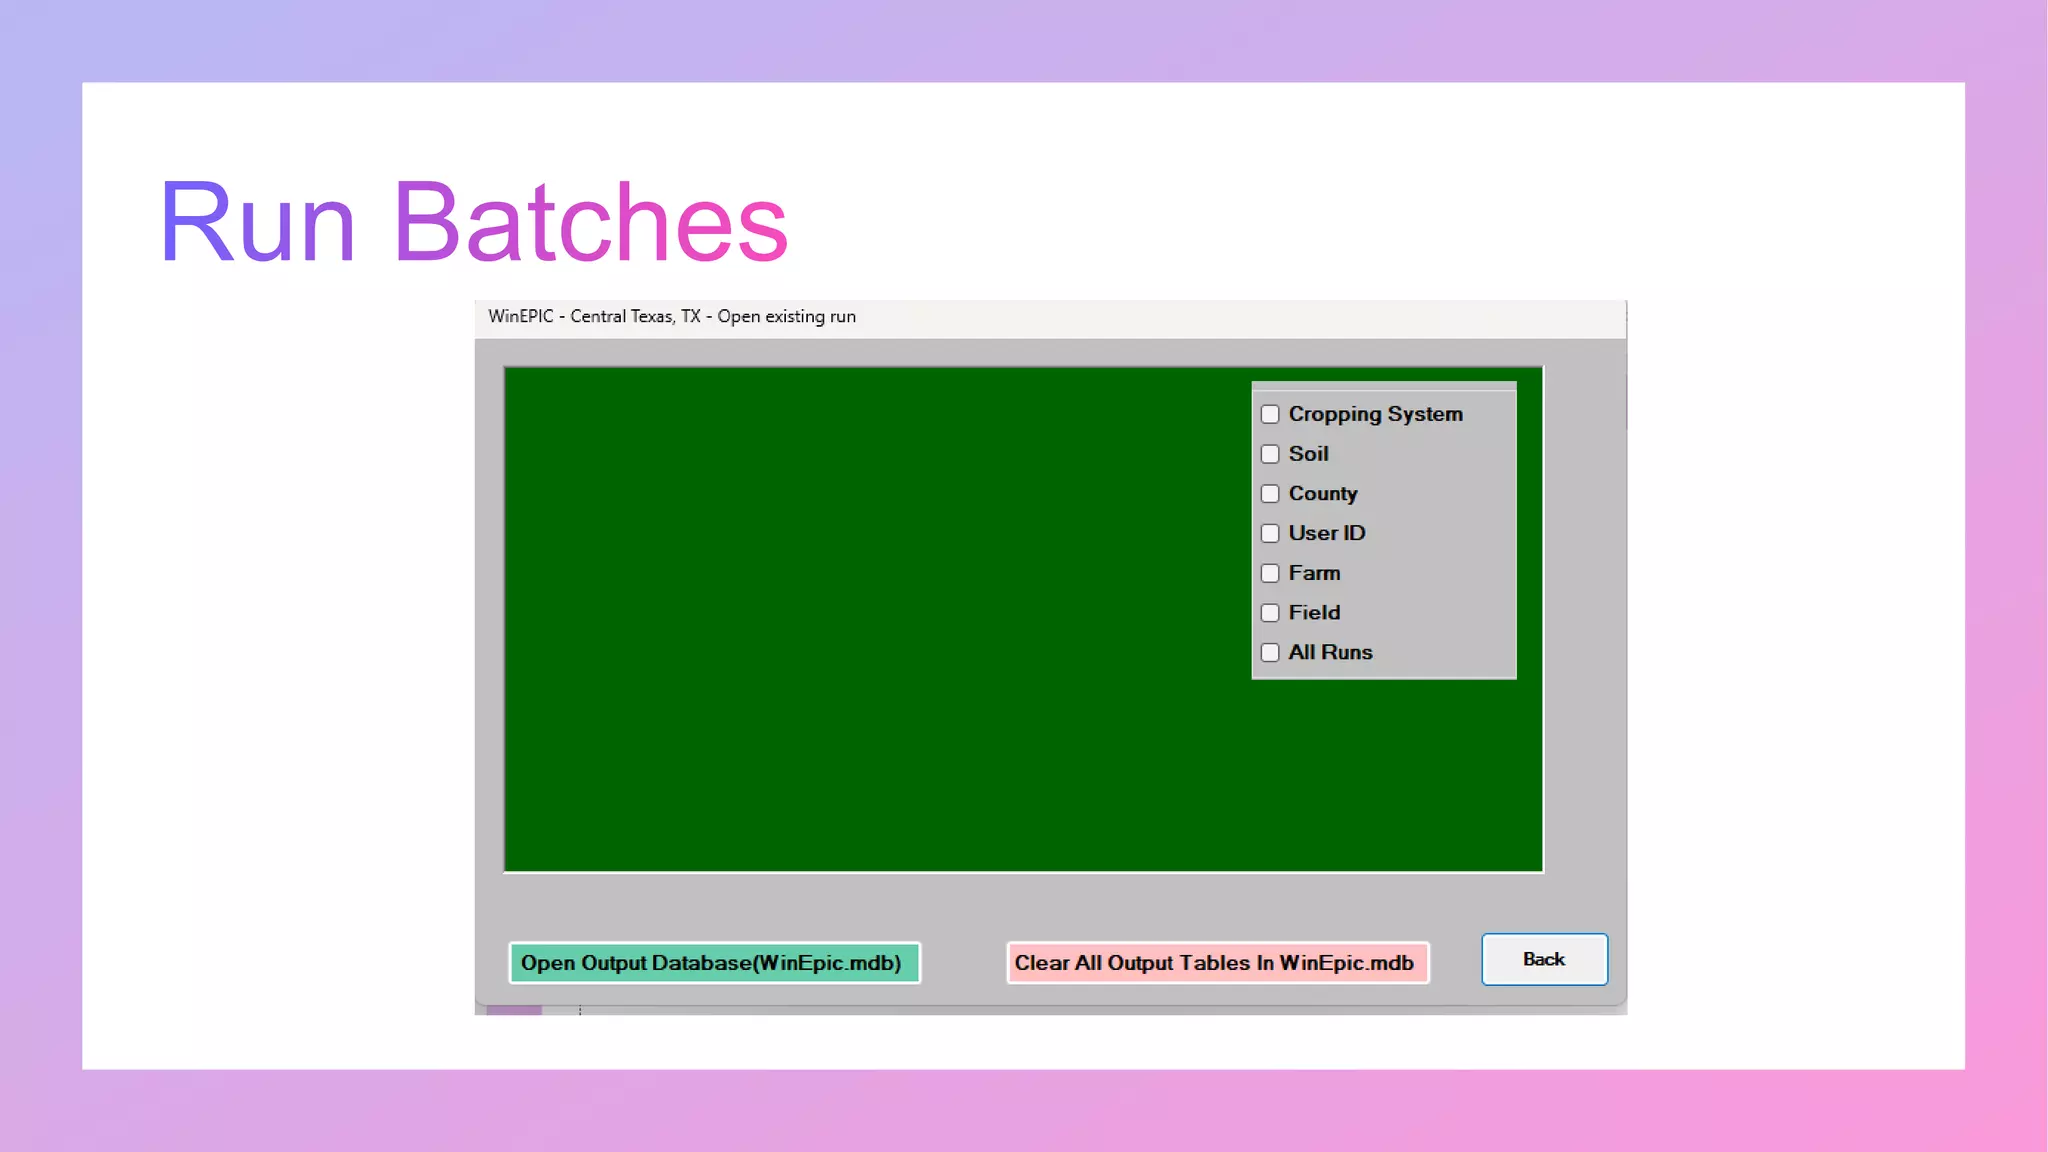The height and width of the screenshot is (1152, 2048).
Task: Click the 'All Runs' label text
Action: click(x=1330, y=652)
